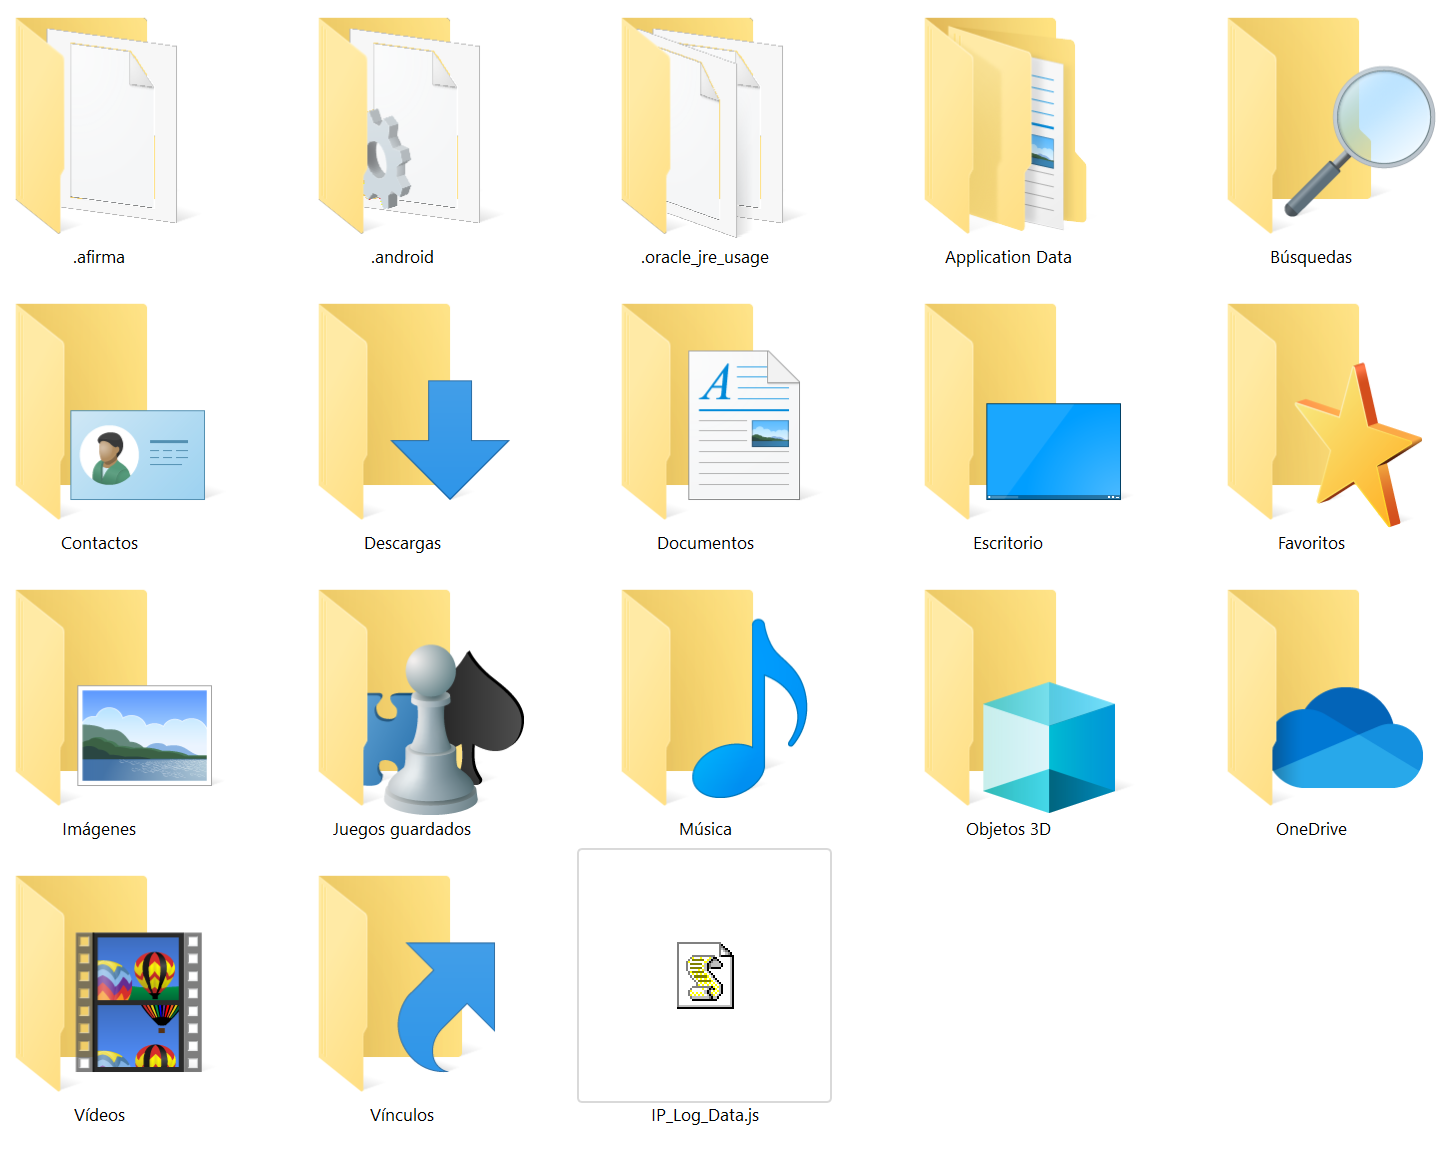The width and height of the screenshot is (1447, 1159).
Task: Select the Objetos 3D cube folder
Action: [1007, 698]
